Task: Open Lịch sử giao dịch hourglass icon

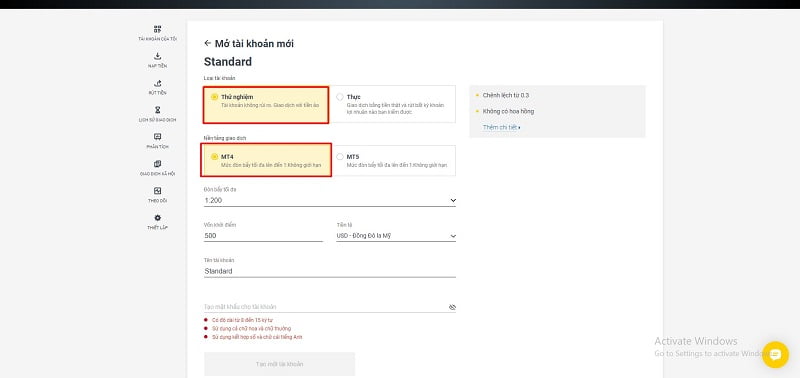Action: pos(157,110)
